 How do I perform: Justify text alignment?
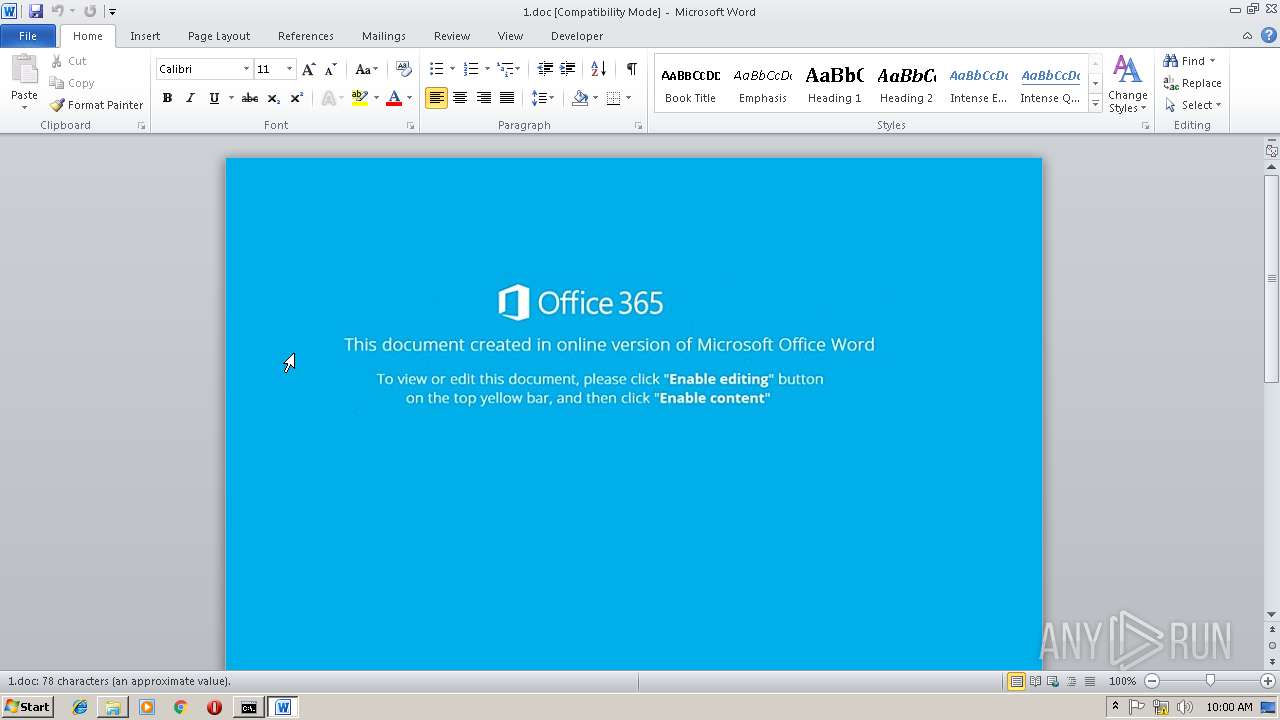(x=507, y=98)
